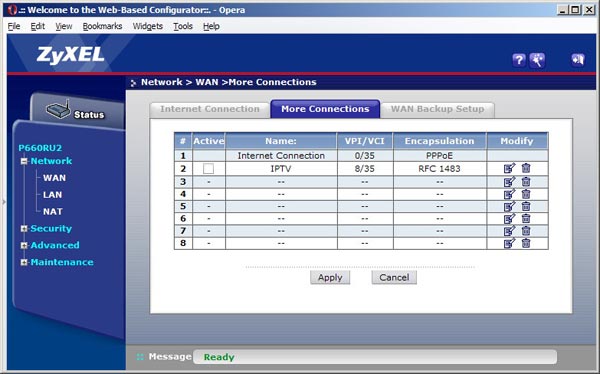Edit the IPTV connection in row 2

[x=509, y=168]
